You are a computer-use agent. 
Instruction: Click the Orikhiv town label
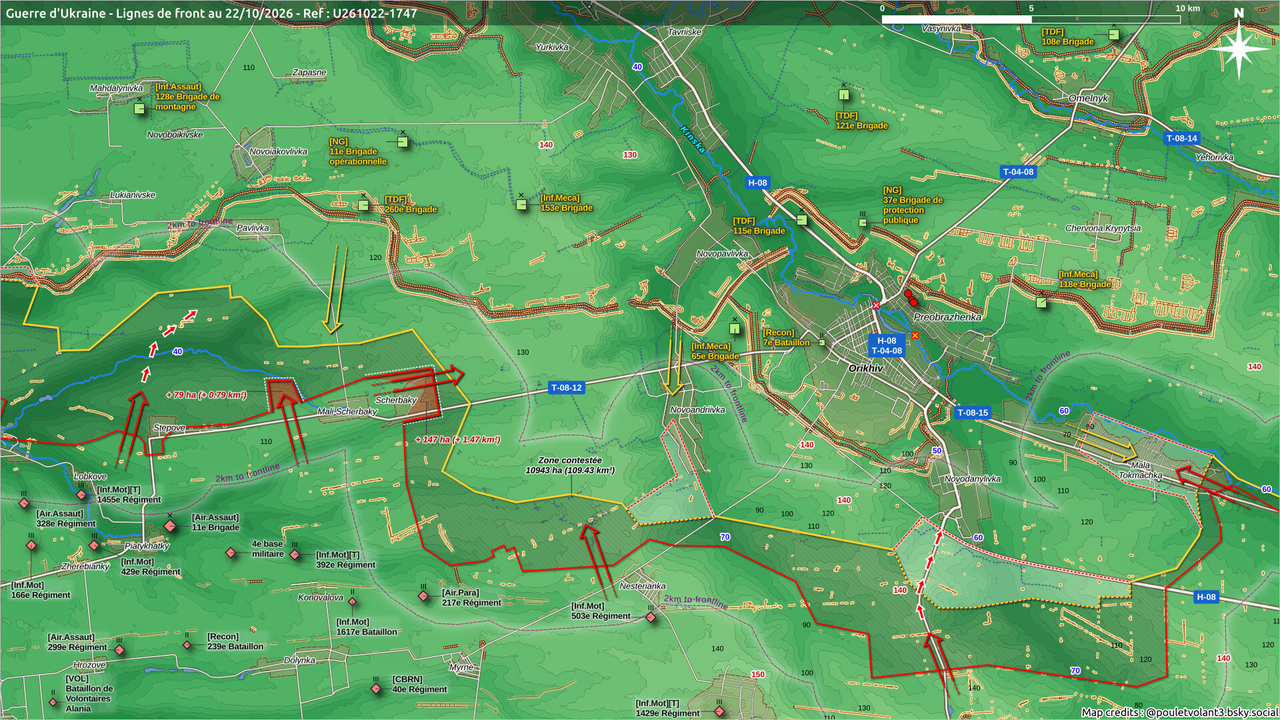[866, 369]
